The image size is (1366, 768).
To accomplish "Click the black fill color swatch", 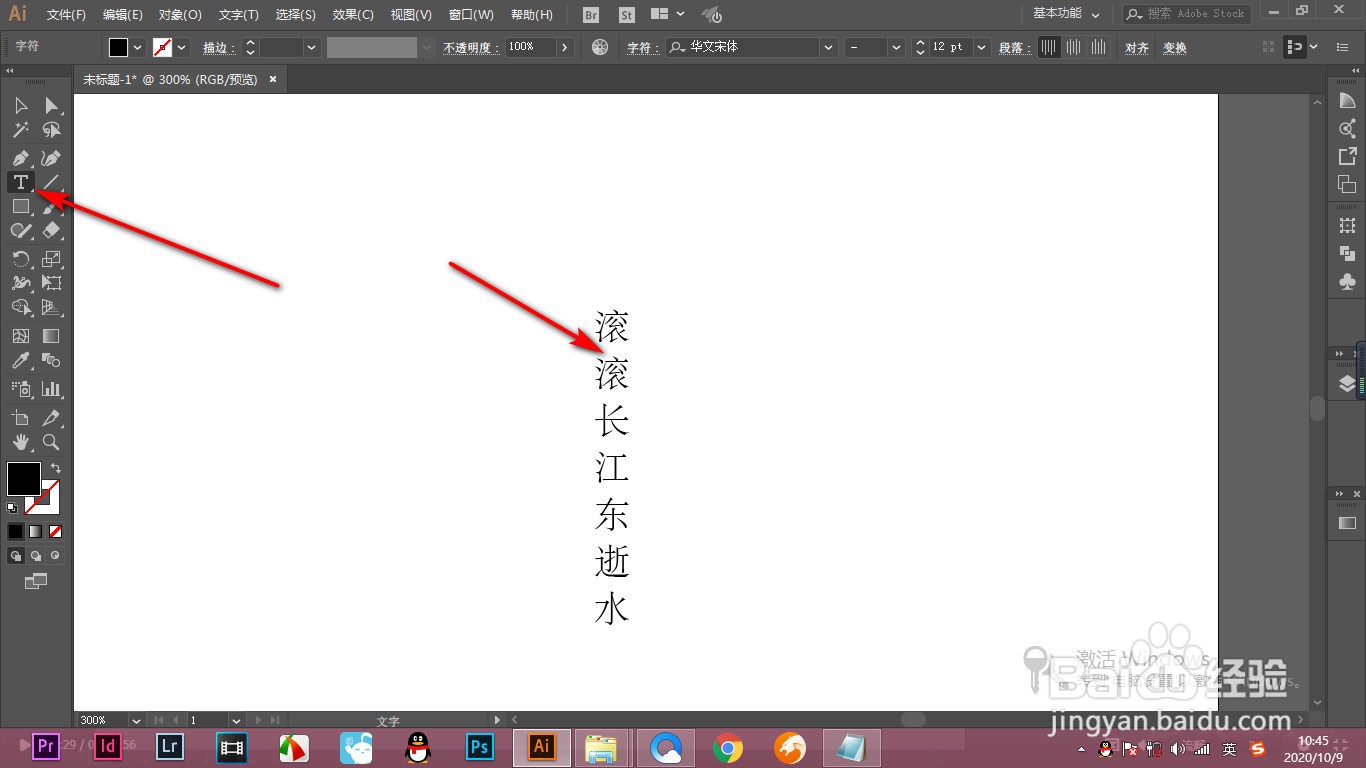I will (23, 480).
